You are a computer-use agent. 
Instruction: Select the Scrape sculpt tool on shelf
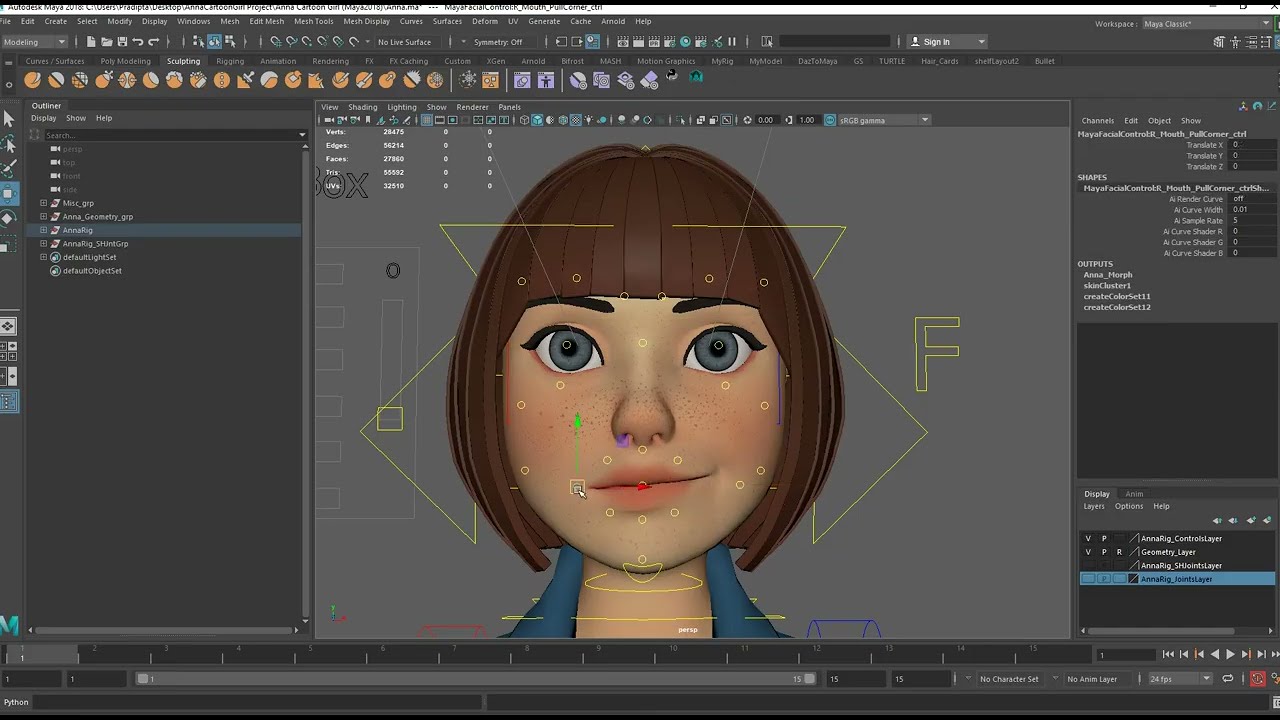point(293,80)
